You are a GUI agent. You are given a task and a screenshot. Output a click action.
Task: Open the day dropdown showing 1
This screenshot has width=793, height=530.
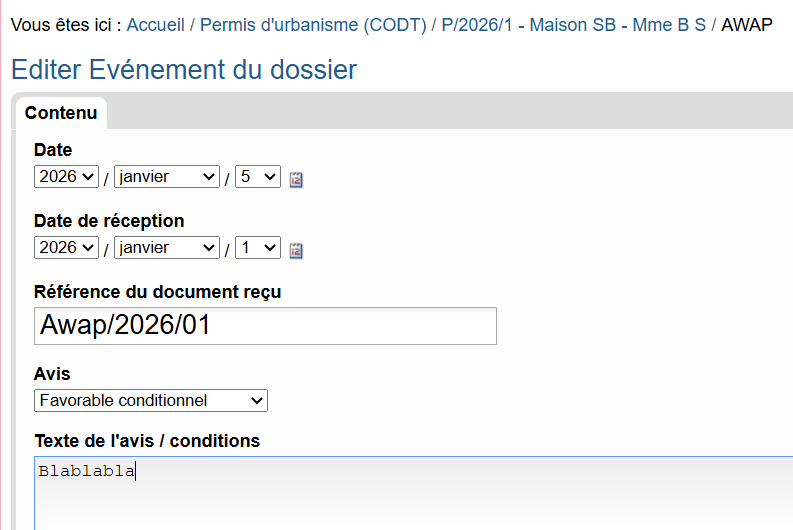[258, 247]
